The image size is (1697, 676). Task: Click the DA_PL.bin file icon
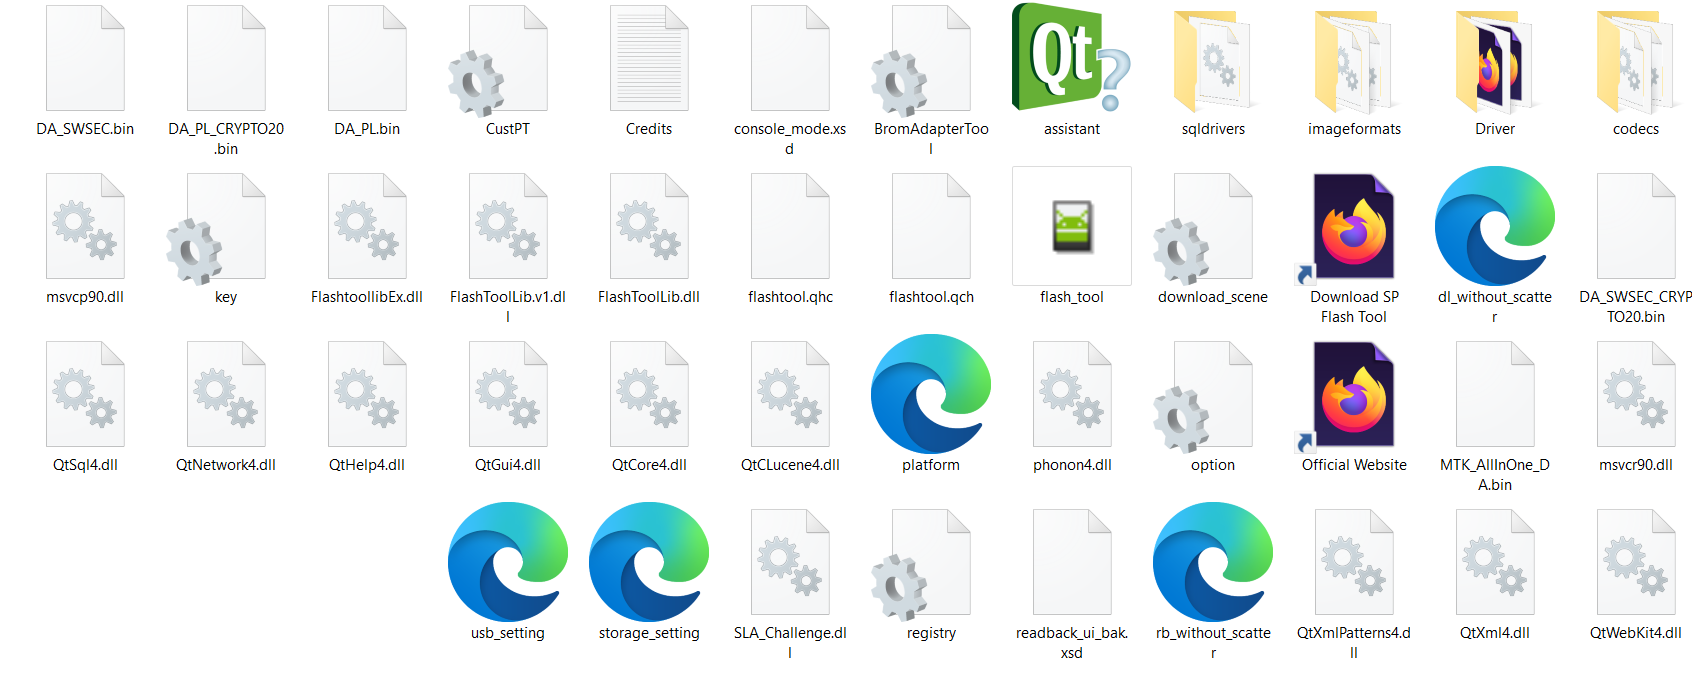[x=367, y=58]
